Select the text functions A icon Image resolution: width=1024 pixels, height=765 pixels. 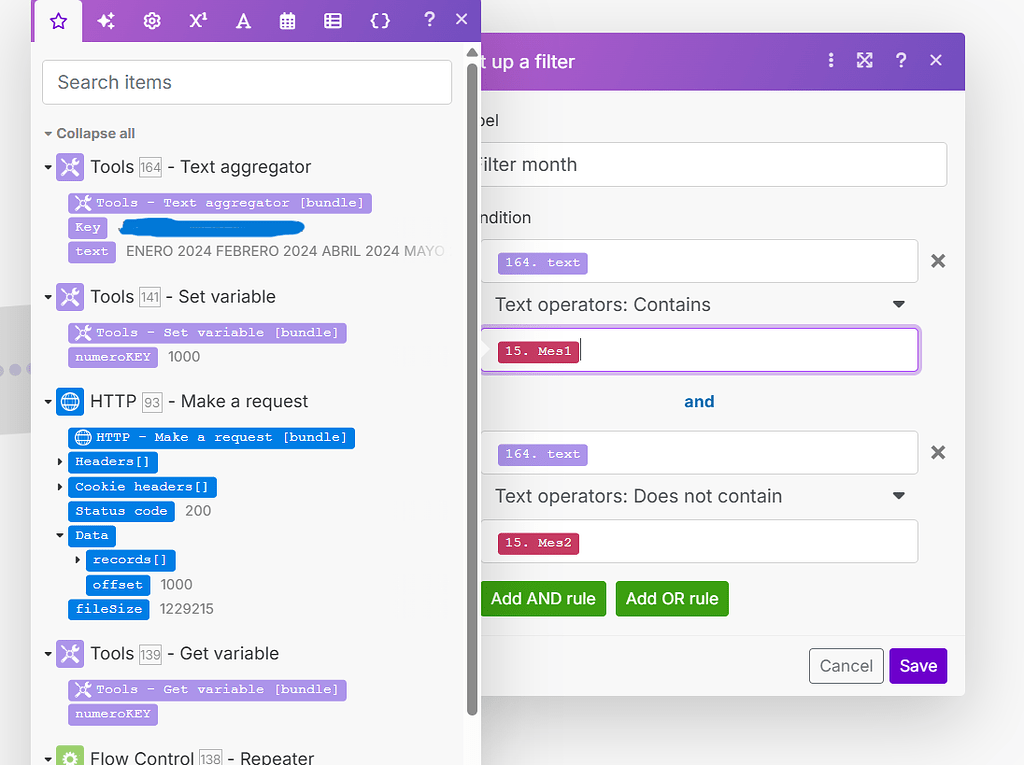point(242,20)
